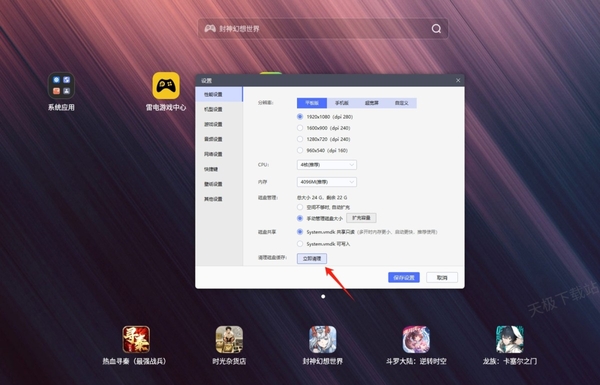This screenshot has height=385, width=600.
Task: Open the CPU cores dropdown
Action: coord(327,165)
